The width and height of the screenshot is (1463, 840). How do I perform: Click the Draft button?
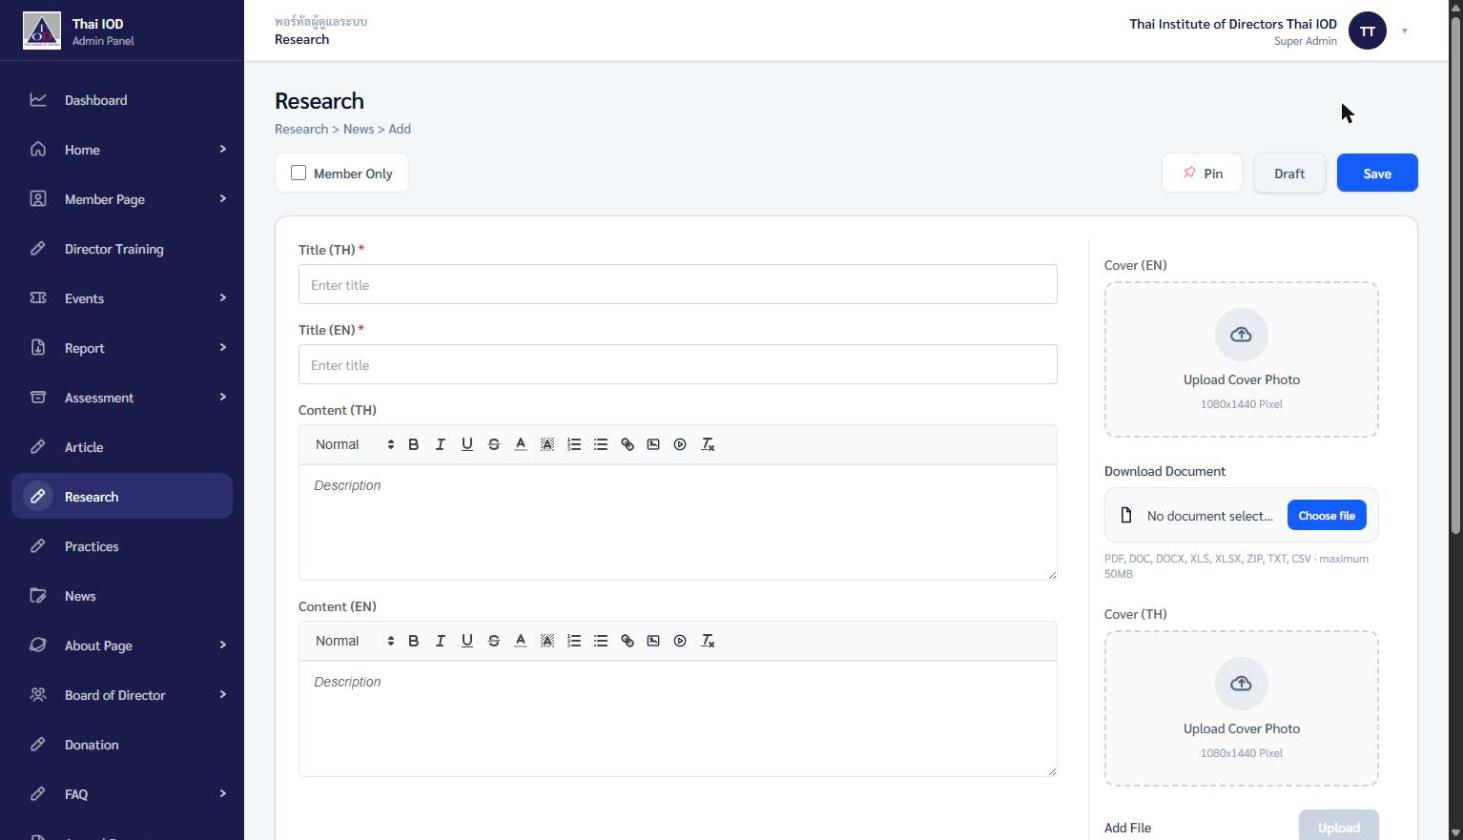(1289, 173)
